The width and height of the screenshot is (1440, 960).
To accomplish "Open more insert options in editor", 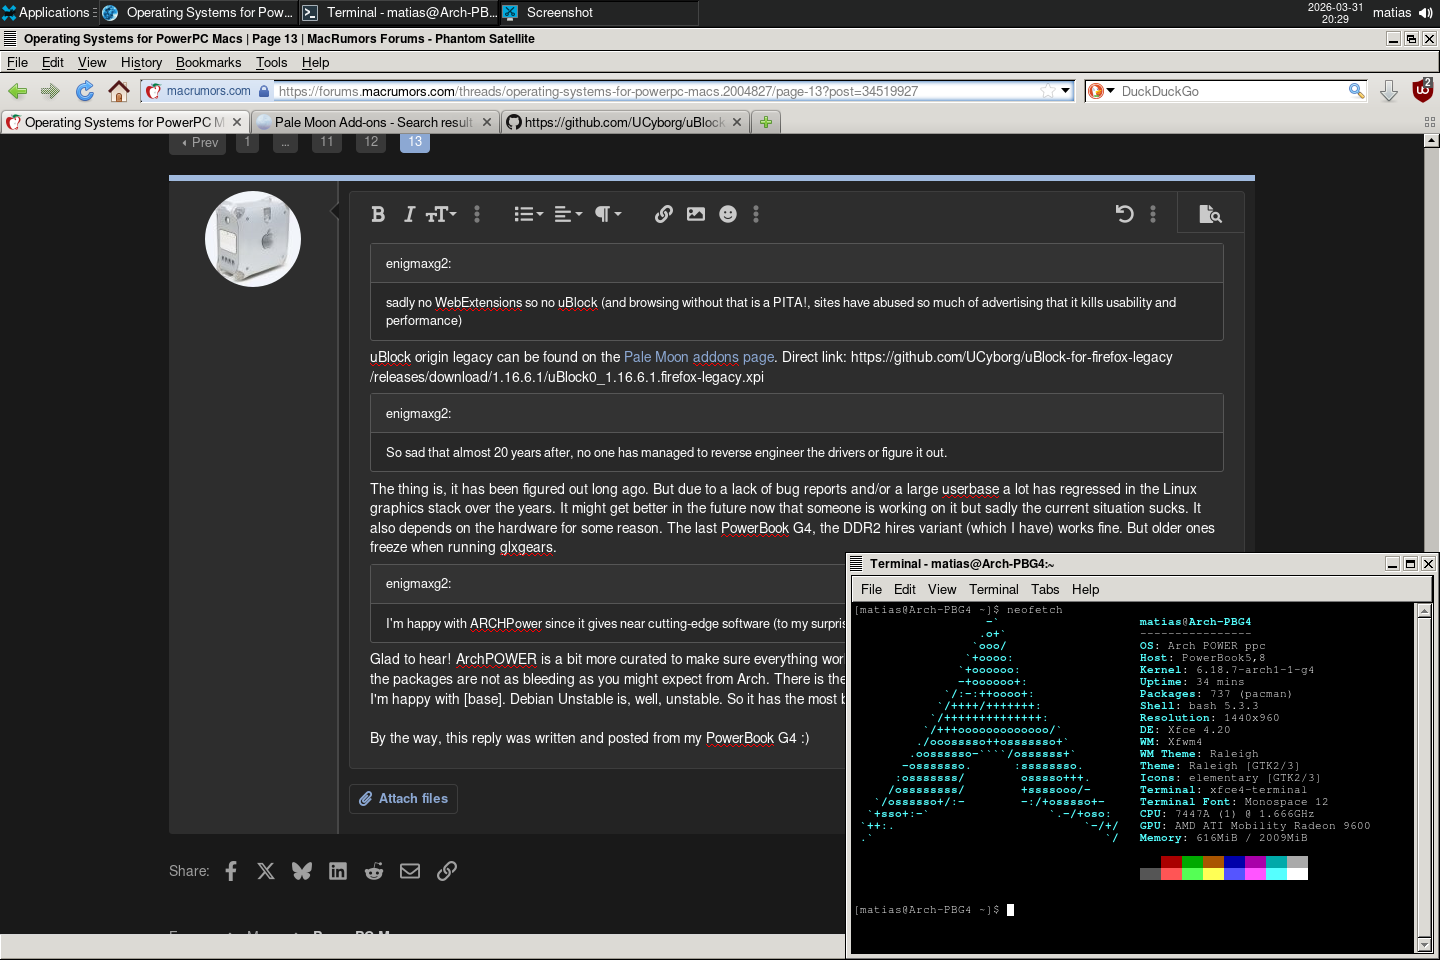I will click(x=756, y=214).
